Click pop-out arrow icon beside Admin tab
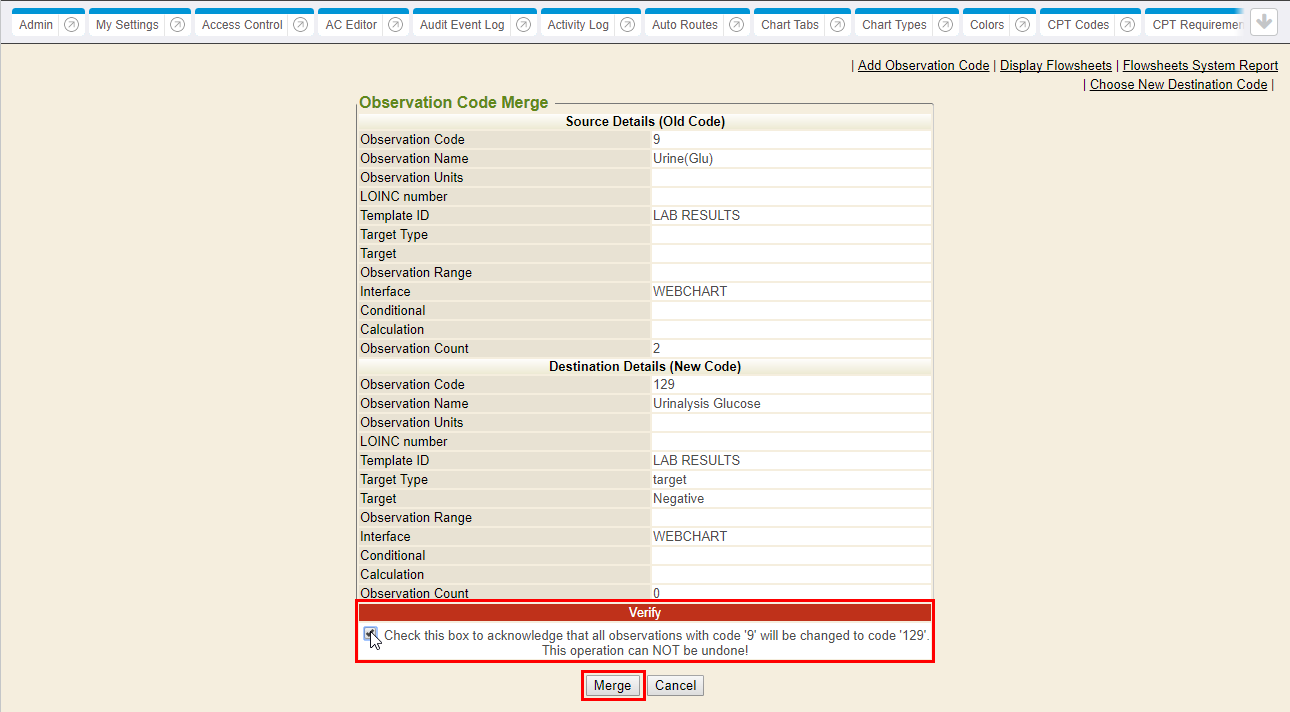 click(71, 25)
